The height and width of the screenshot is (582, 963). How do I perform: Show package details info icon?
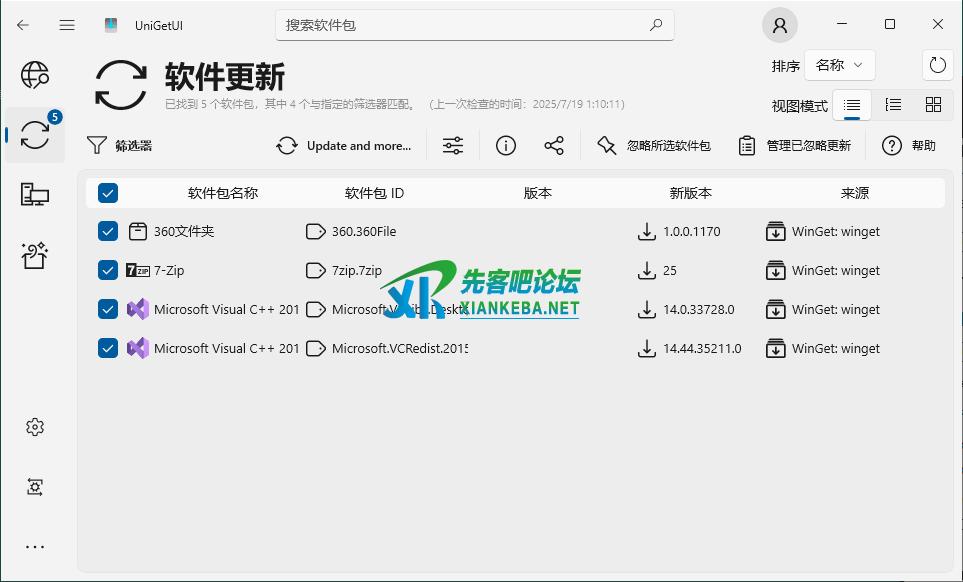point(506,146)
